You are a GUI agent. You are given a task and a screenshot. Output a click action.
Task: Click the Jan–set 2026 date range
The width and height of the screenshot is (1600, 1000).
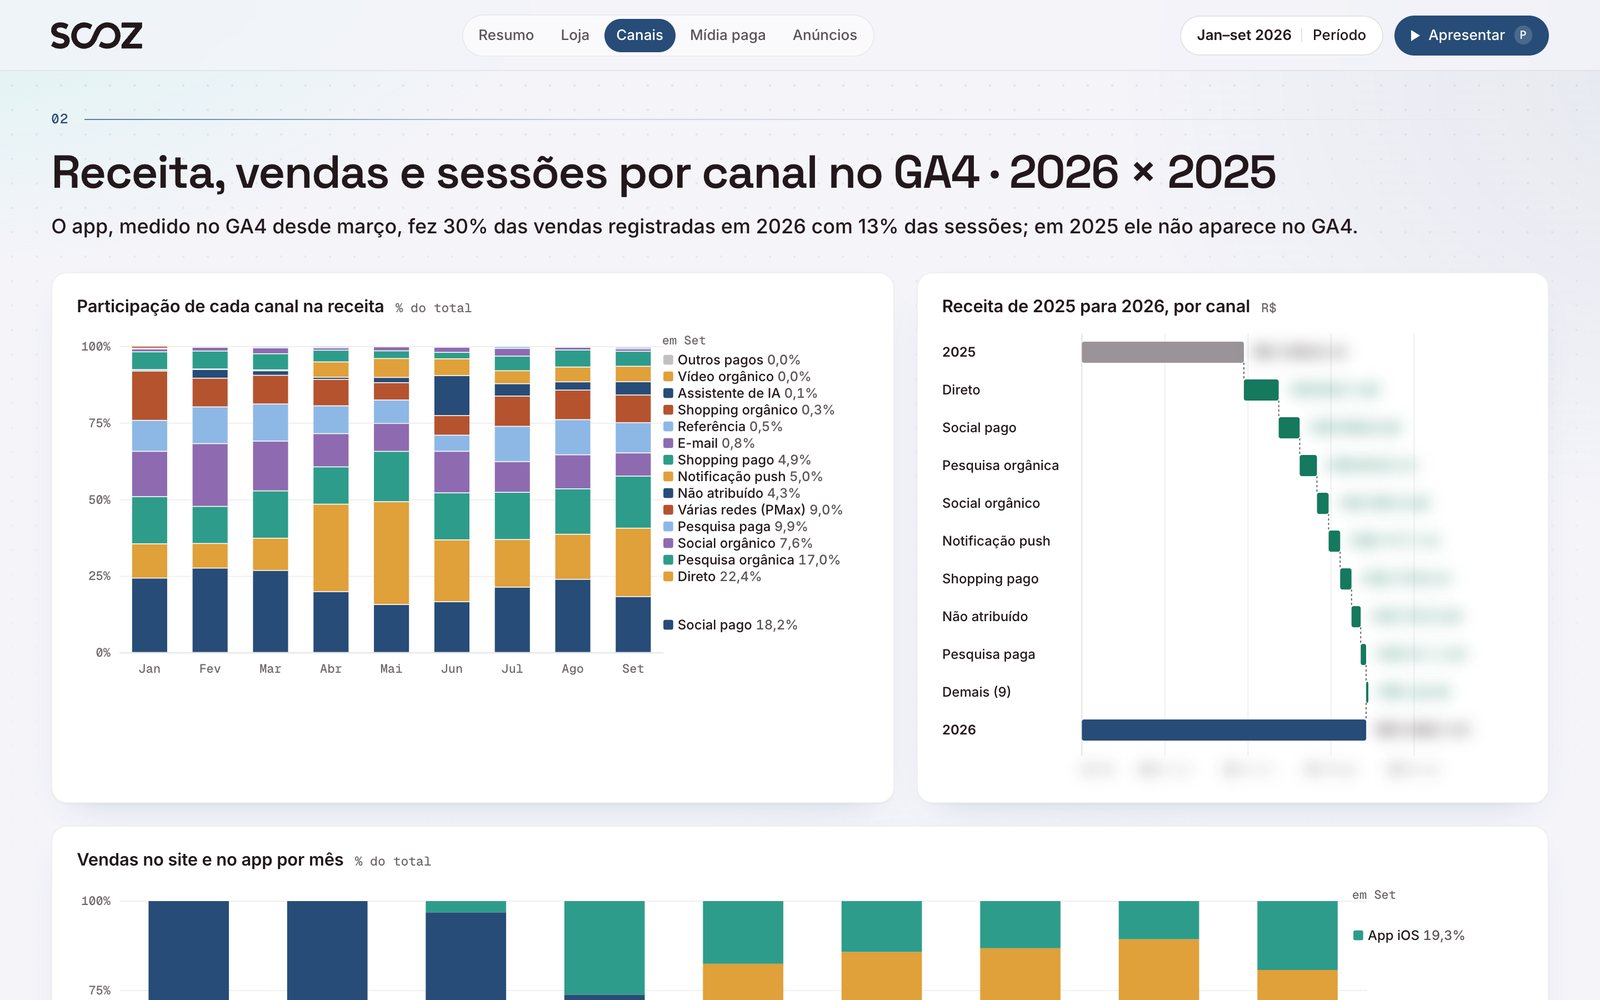tap(1244, 35)
